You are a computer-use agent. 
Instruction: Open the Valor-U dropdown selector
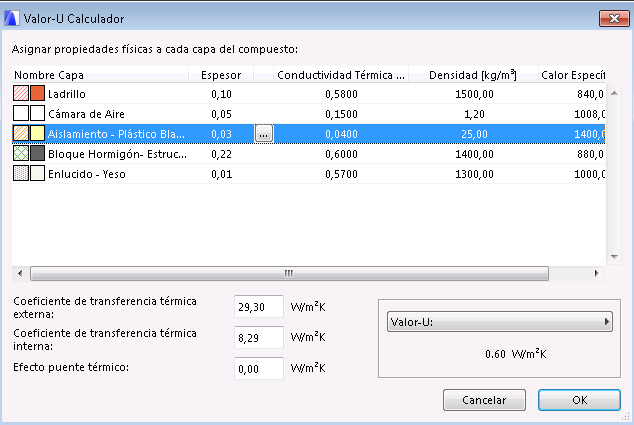[499, 322]
